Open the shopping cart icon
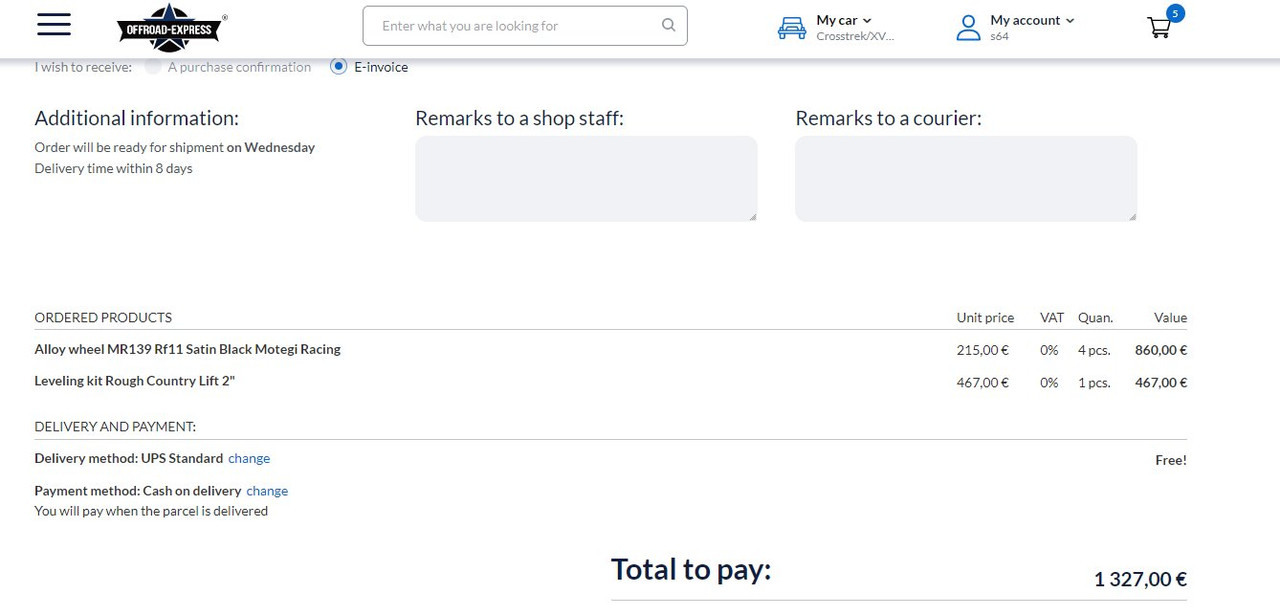 (1159, 28)
